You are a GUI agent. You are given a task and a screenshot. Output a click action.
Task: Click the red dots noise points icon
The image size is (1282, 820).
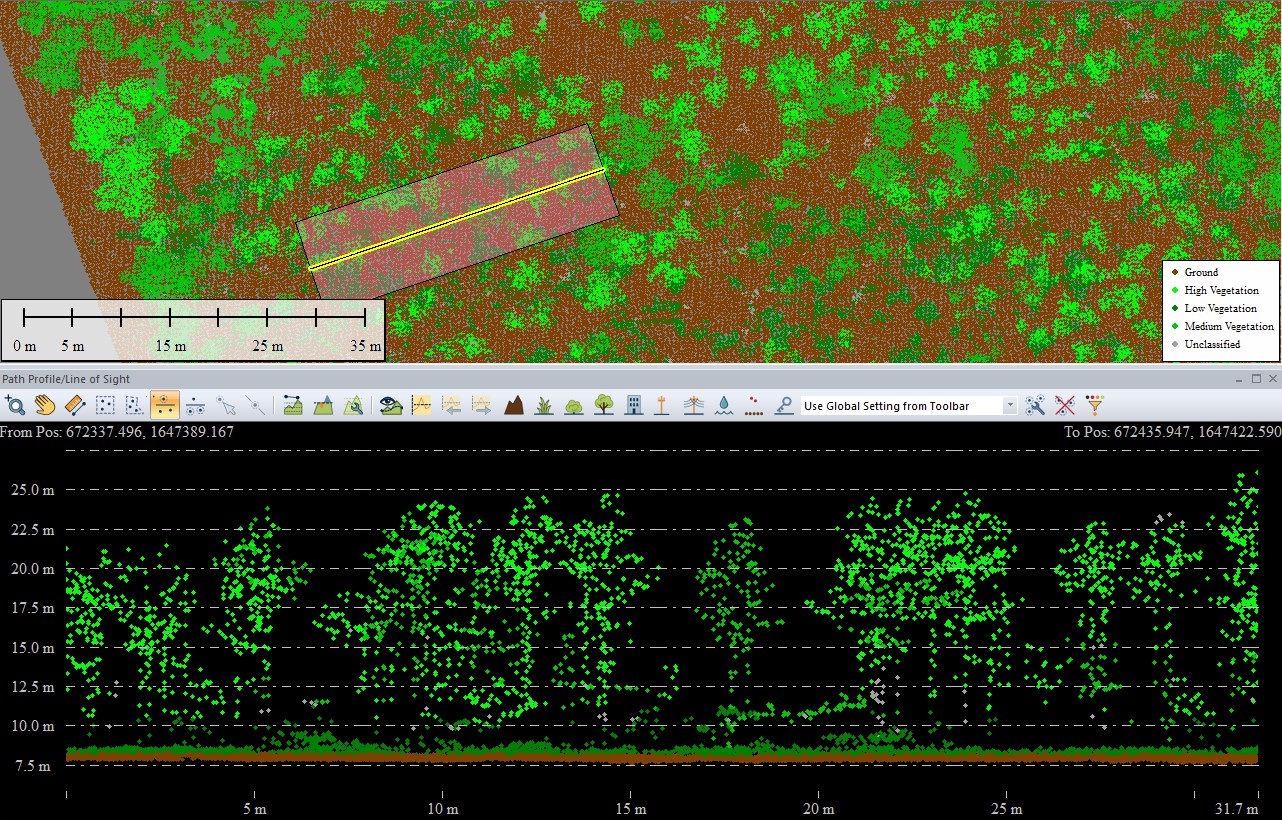(x=754, y=405)
